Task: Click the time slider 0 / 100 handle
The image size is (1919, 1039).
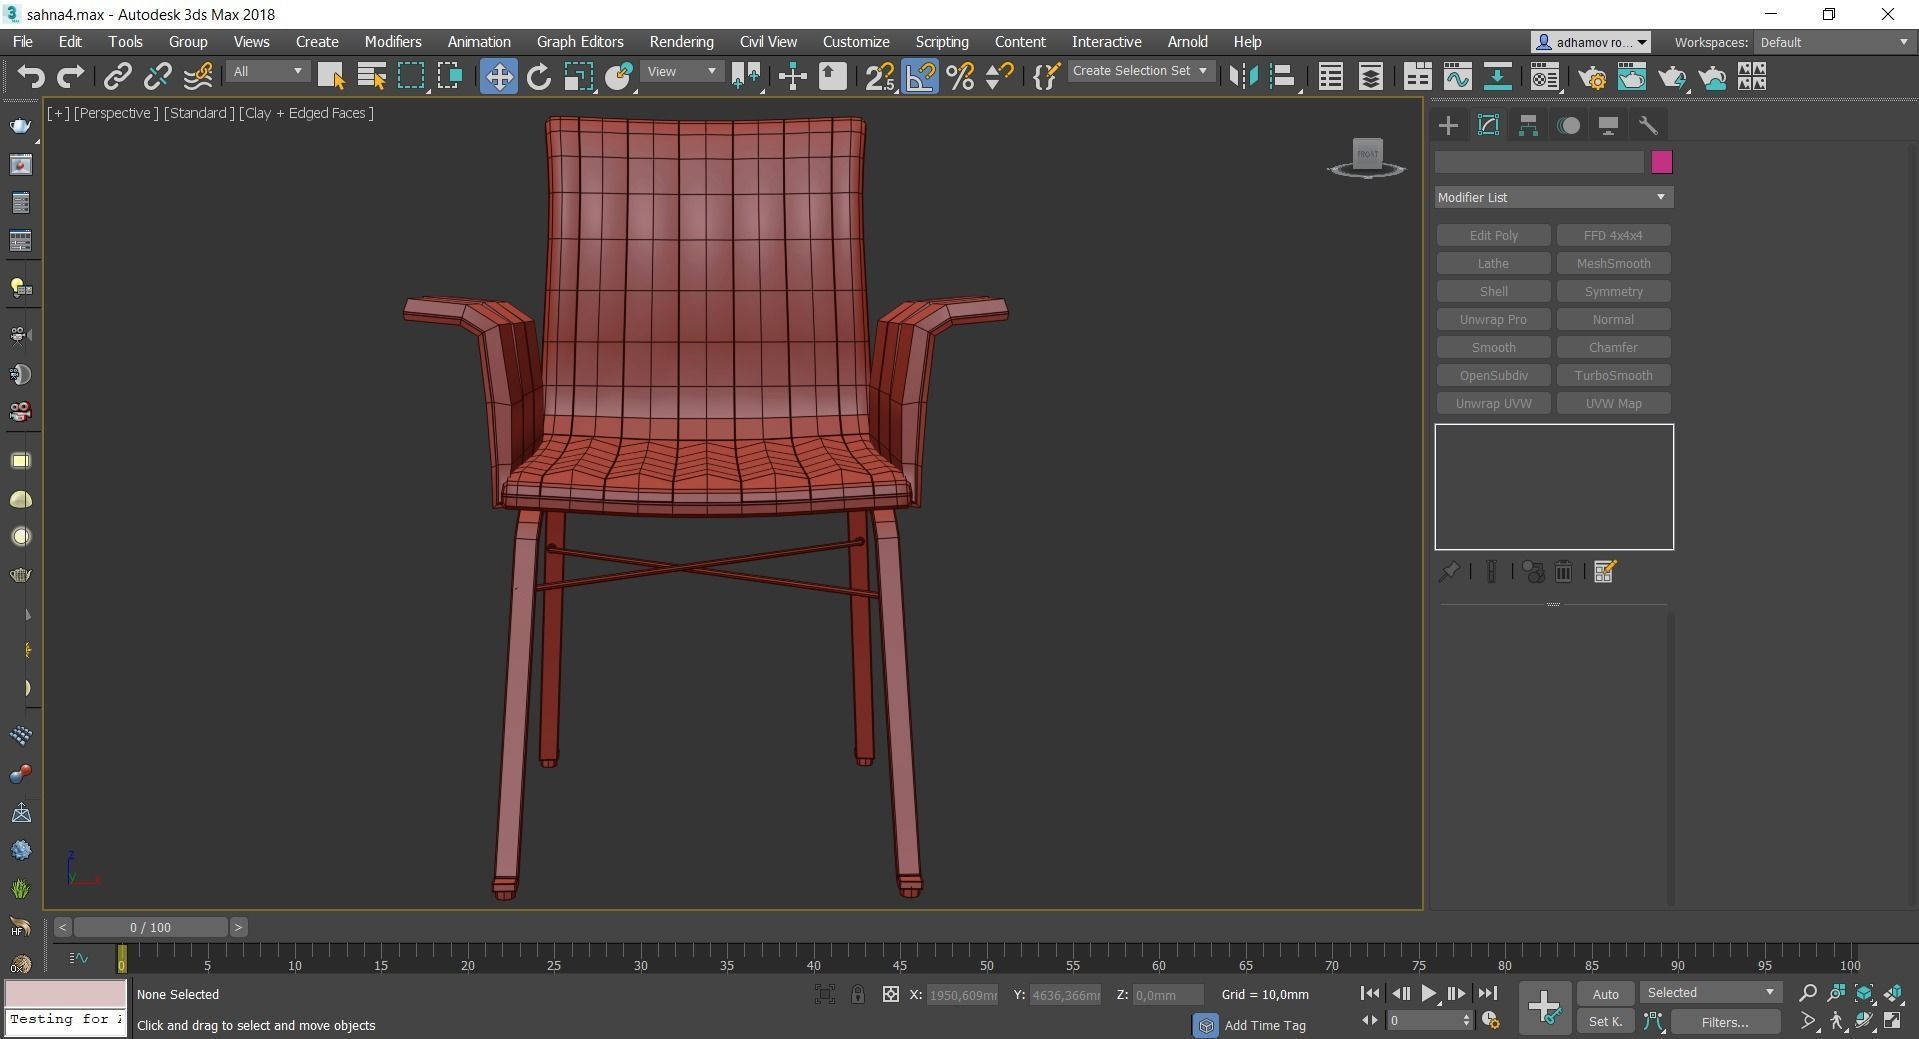Action: tap(150, 927)
